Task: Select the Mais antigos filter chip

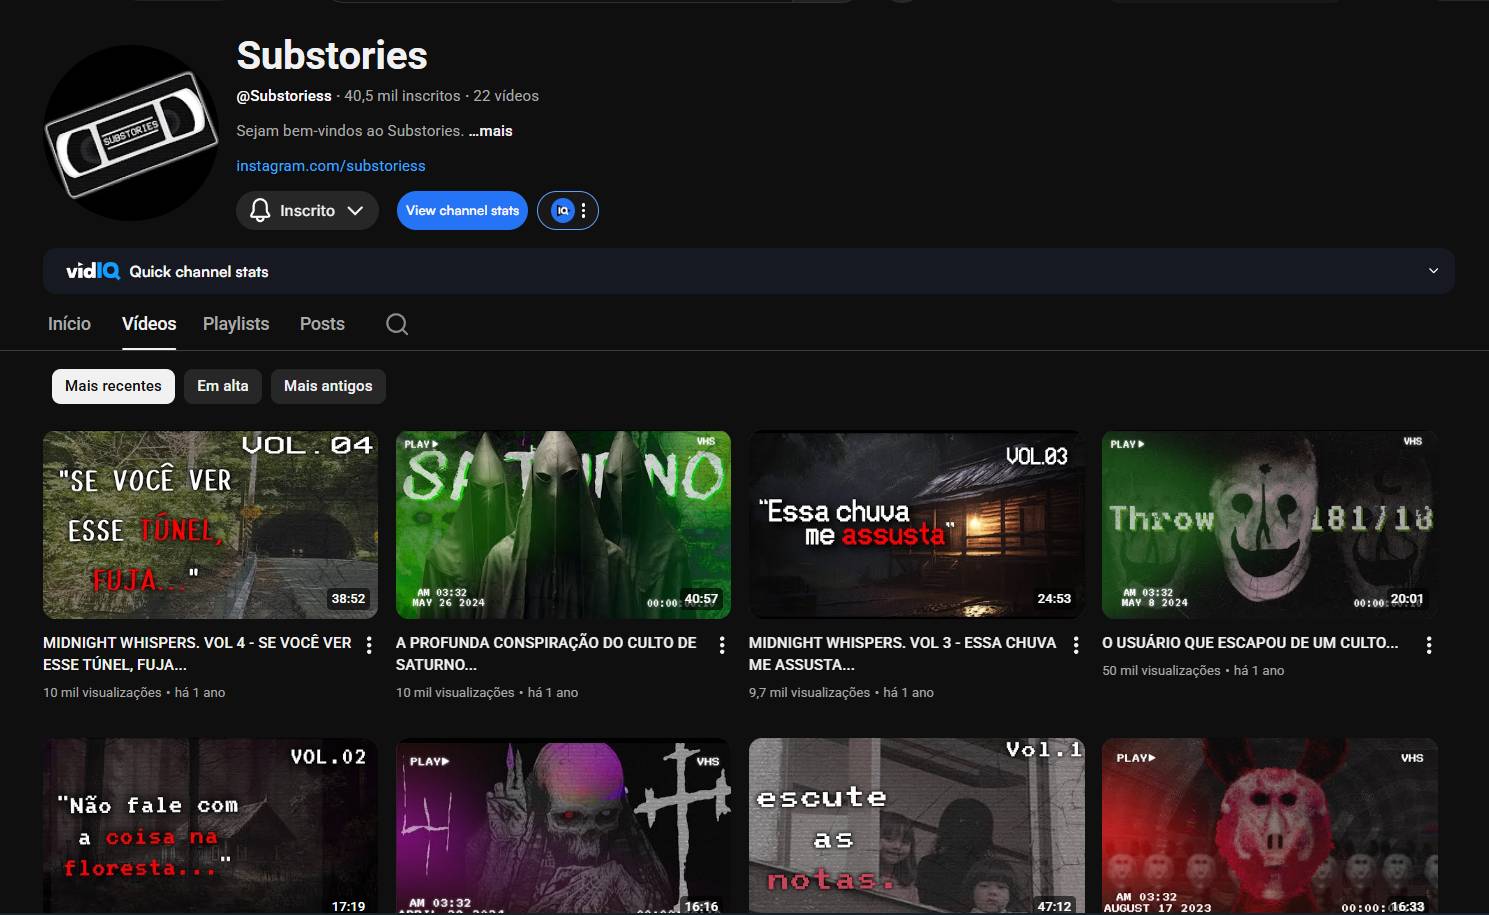Action: [x=328, y=386]
